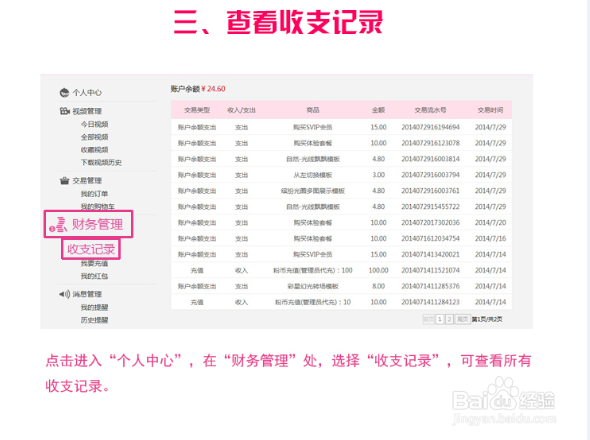
Task: Click the 交易流水号 column header
Action: pos(430,110)
